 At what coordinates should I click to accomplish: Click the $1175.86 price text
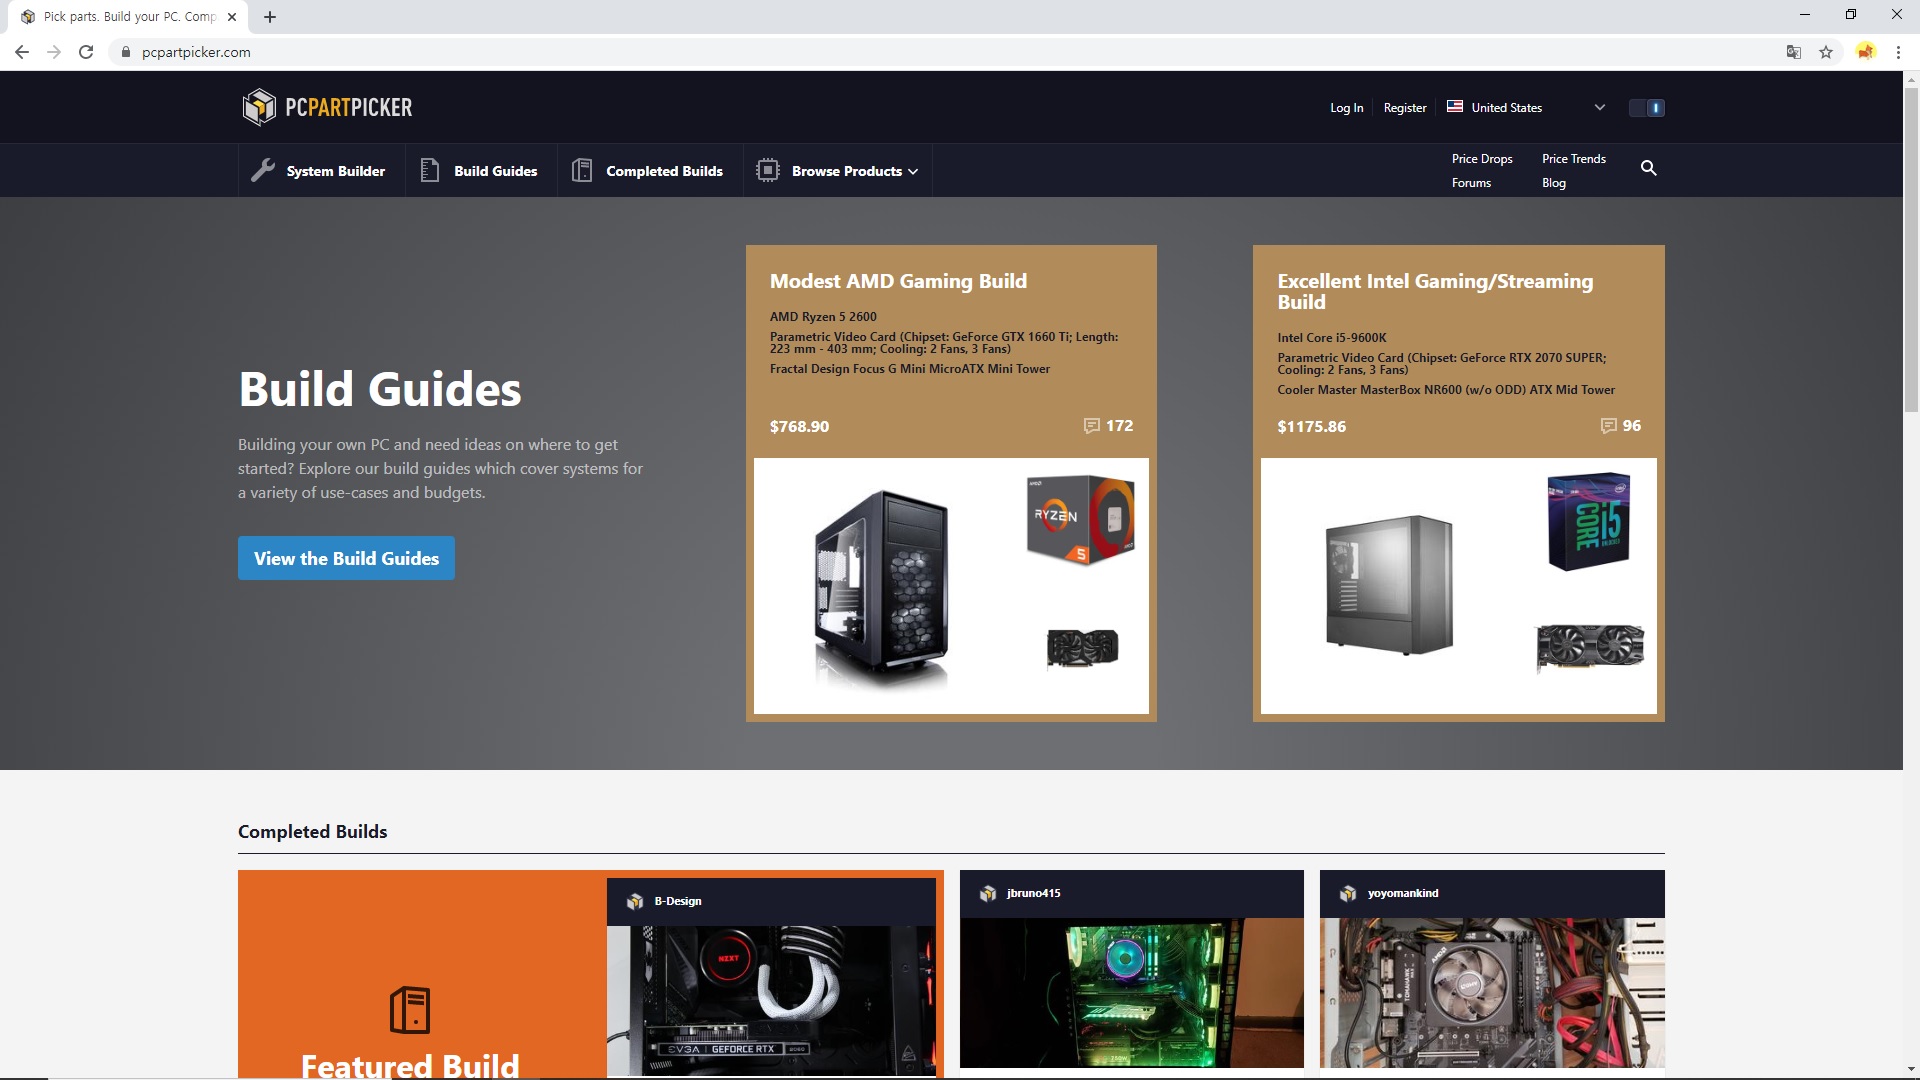pos(1311,426)
